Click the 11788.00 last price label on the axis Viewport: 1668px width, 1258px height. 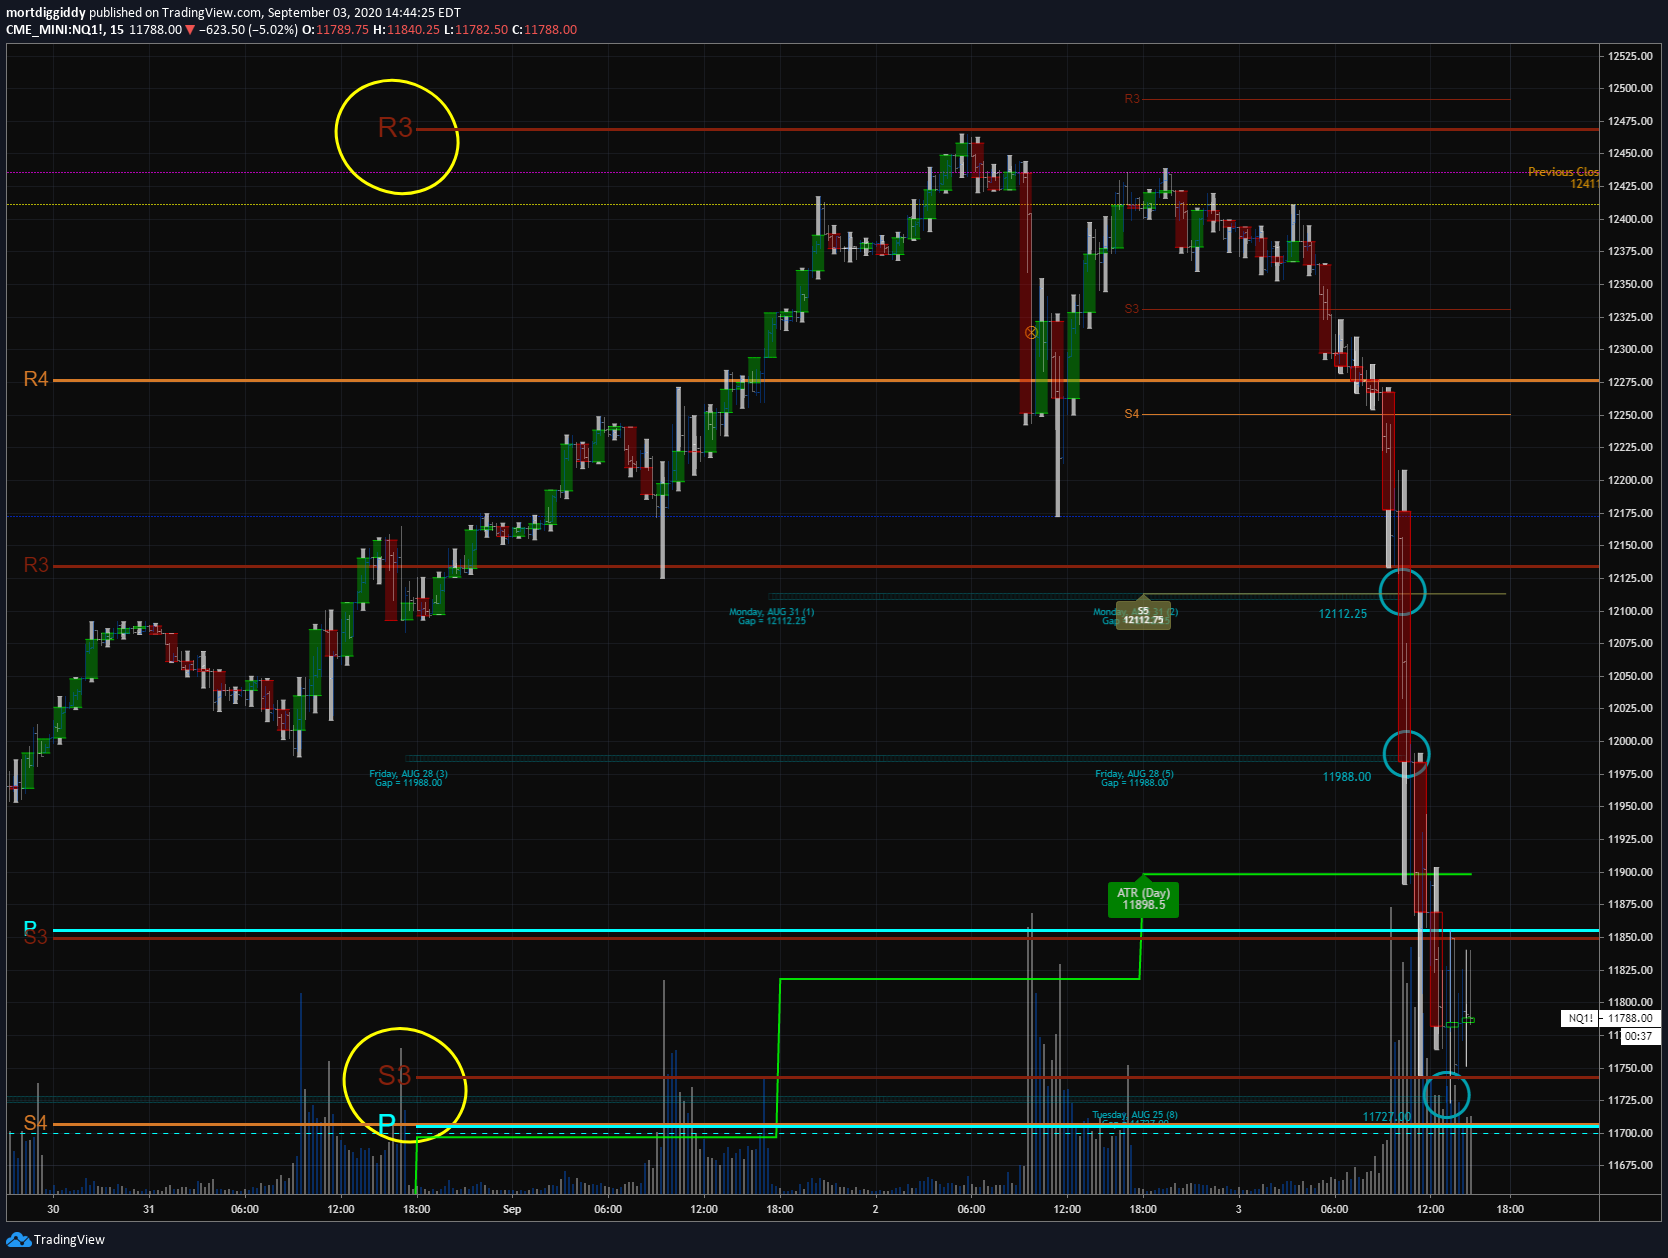pyautogui.click(x=1630, y=1018)
